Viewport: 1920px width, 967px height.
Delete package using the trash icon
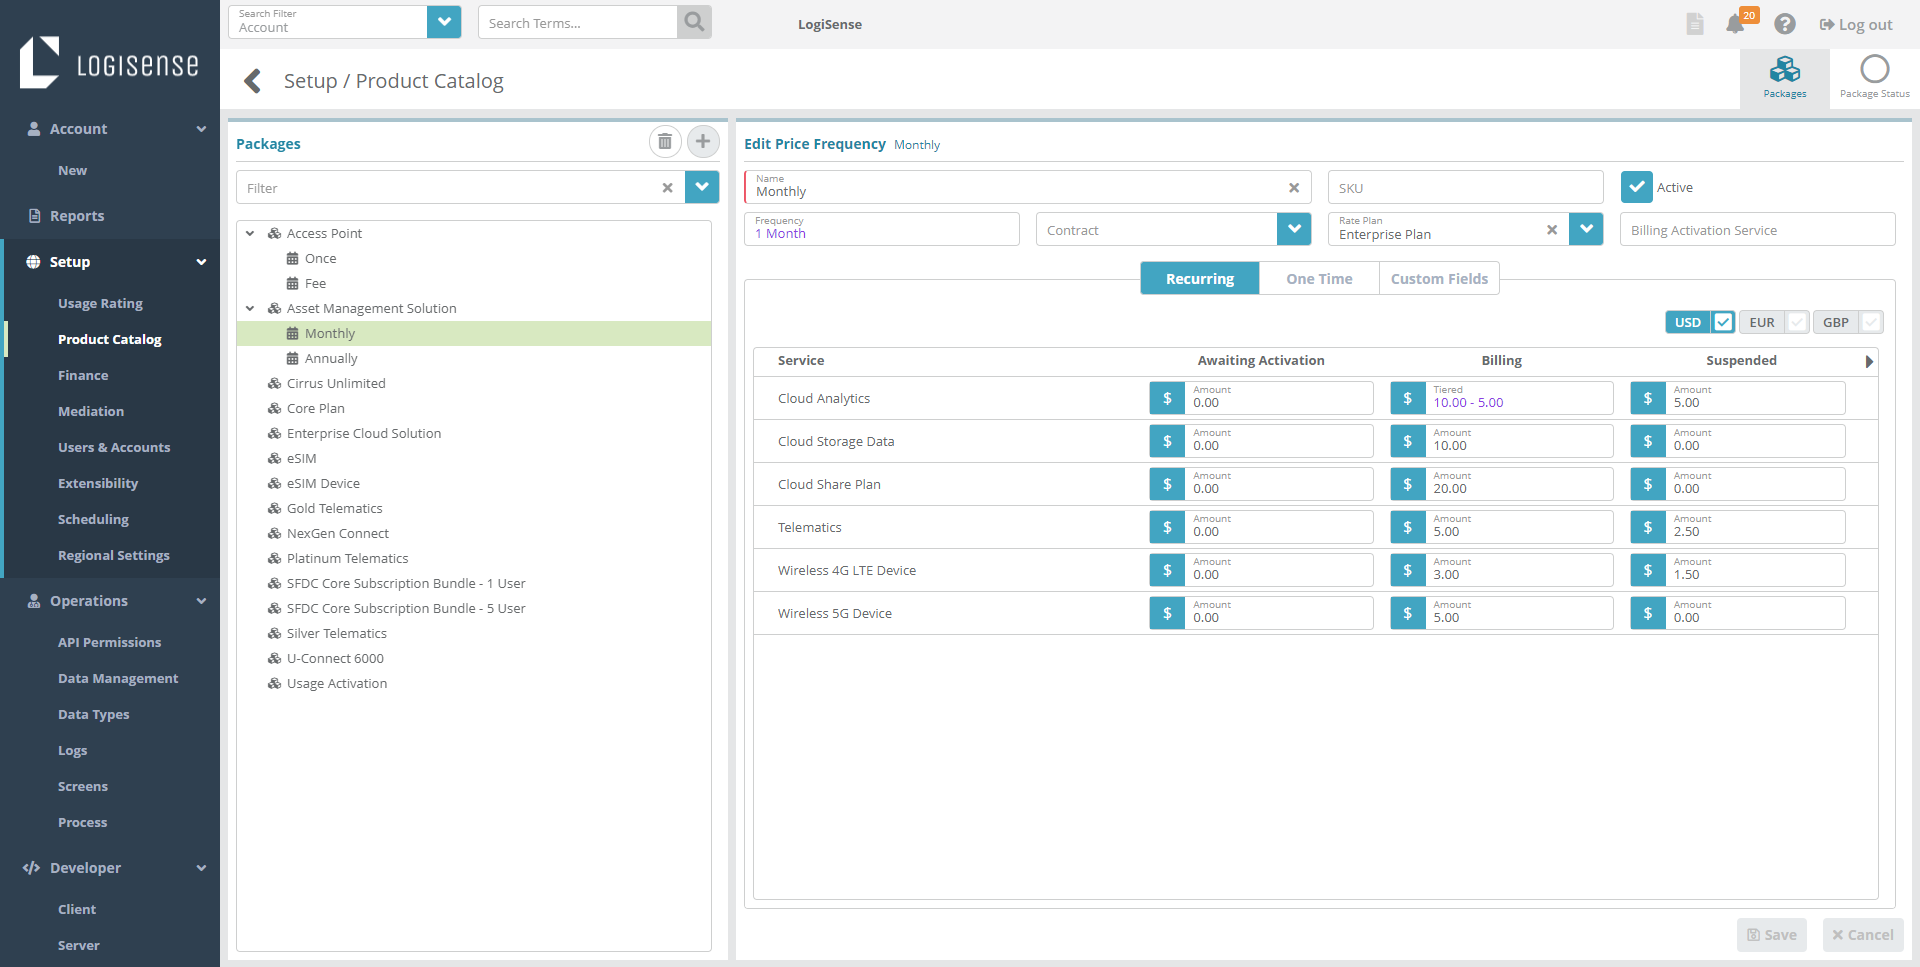tap(665, 142)
